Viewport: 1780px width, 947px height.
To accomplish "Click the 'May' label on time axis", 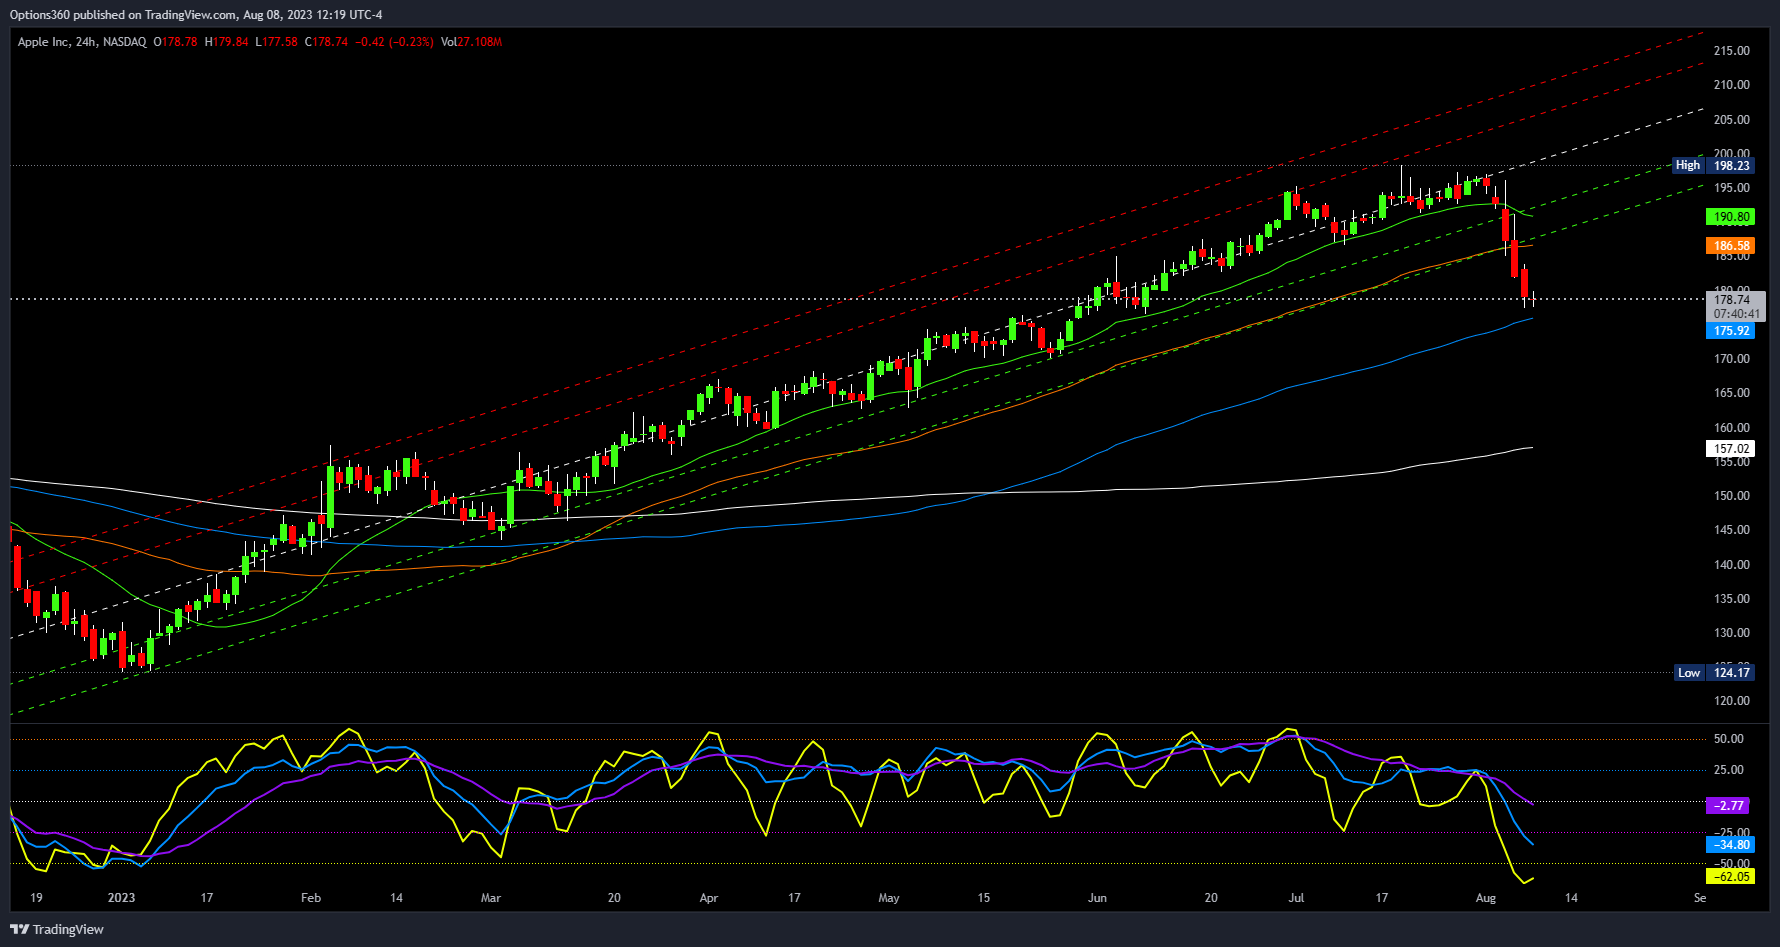I will click(888, 897).
